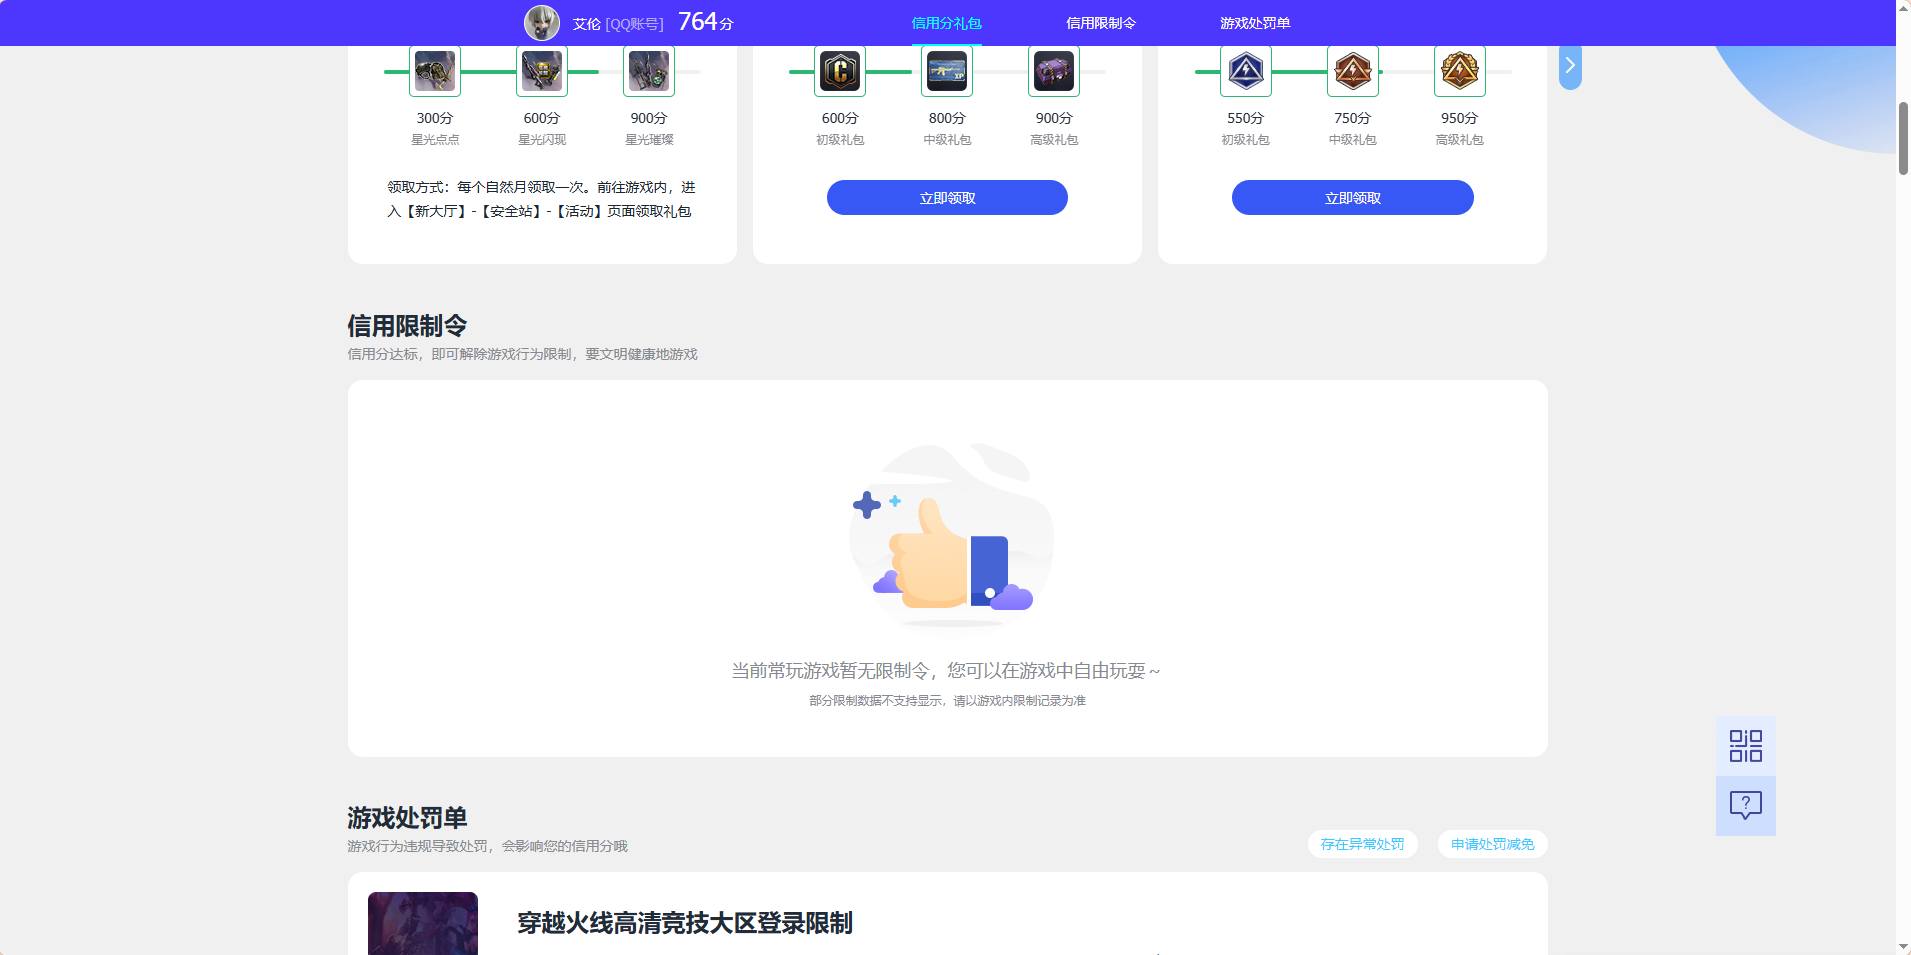The height and width of the screenshot is (955, 1911).
Task: Switch to 游戏处罚单 tab
Action: pos(1255,23)
